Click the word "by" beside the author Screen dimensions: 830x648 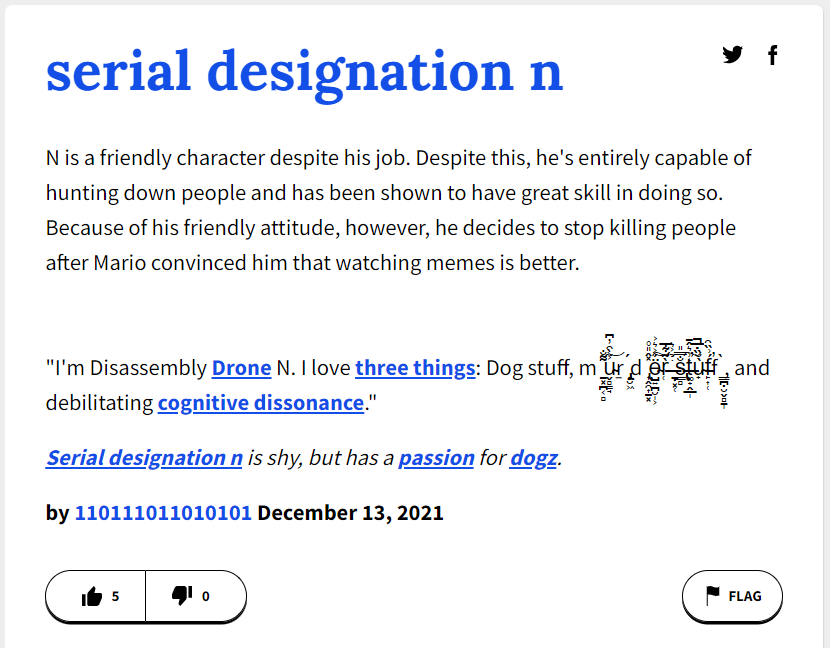point(55,512)
